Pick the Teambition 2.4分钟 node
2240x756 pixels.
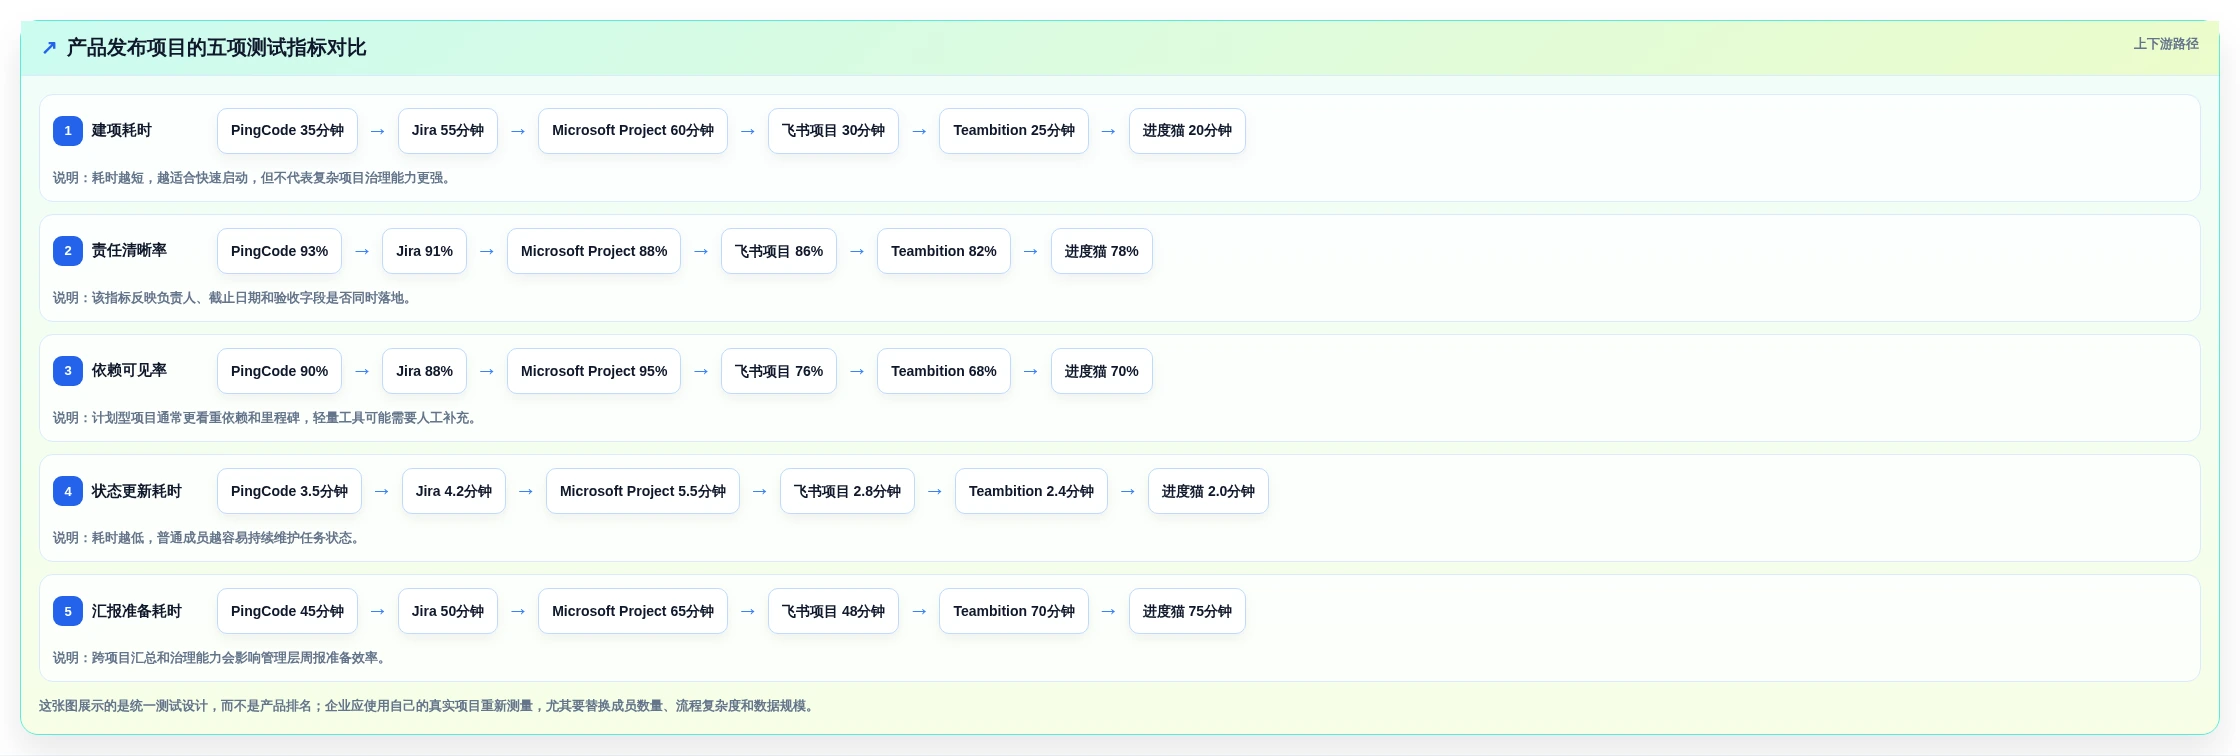click(1031, 491)
